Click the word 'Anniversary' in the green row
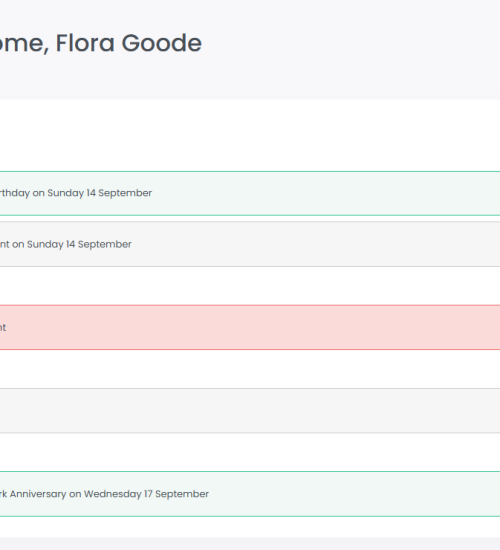This screenshot has width=500, height=550. [x=38, y=494]
